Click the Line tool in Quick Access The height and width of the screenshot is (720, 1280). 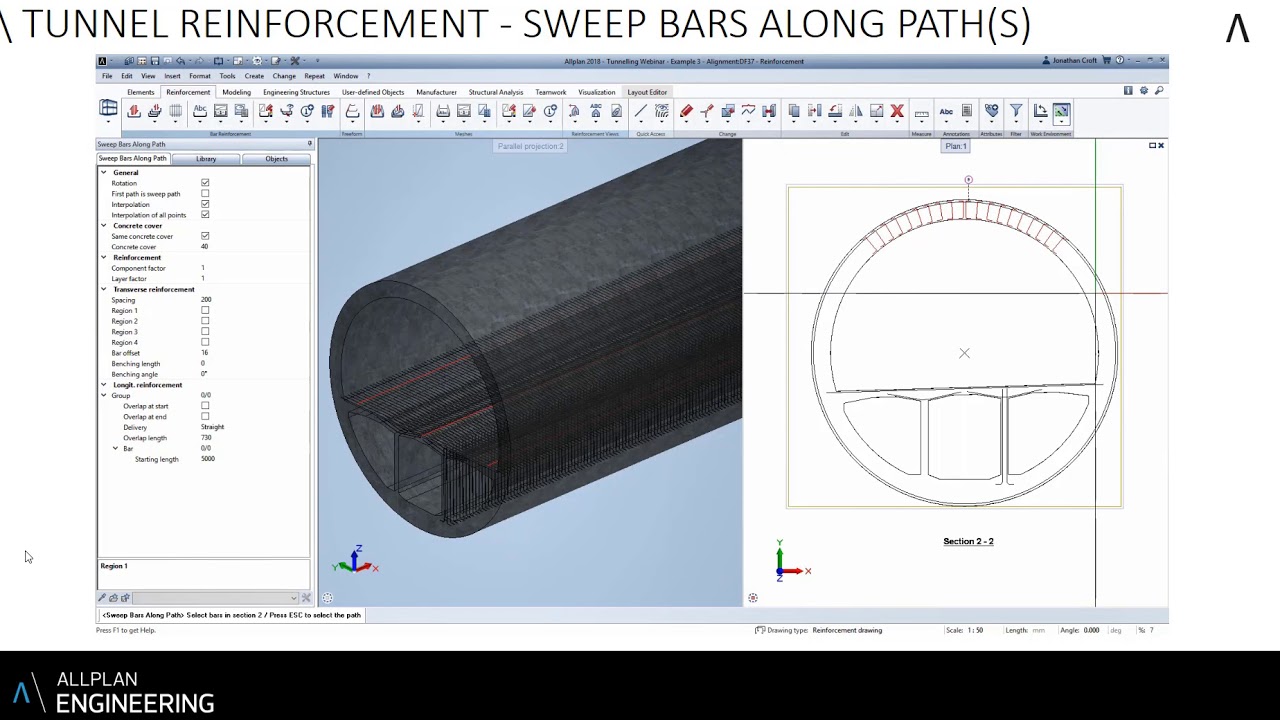(640, 111)
